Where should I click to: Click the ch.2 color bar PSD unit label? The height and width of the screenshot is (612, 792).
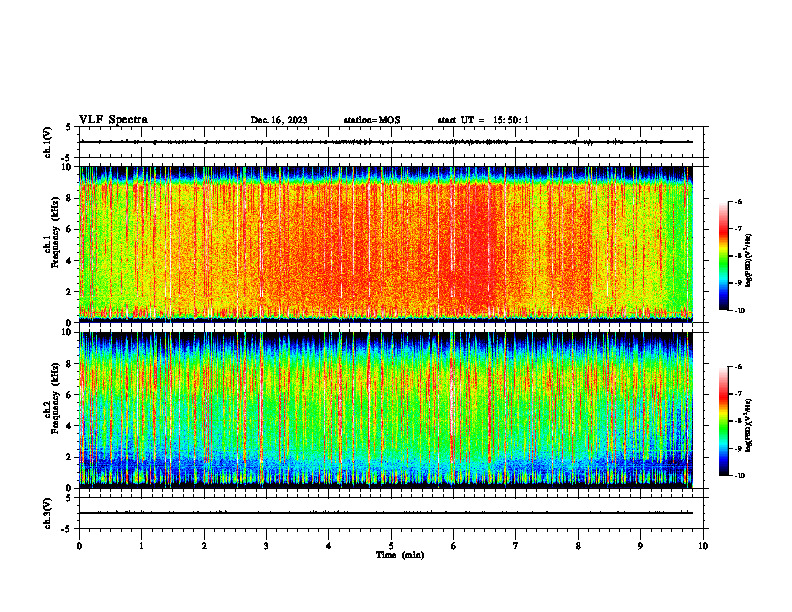point(749,425)
